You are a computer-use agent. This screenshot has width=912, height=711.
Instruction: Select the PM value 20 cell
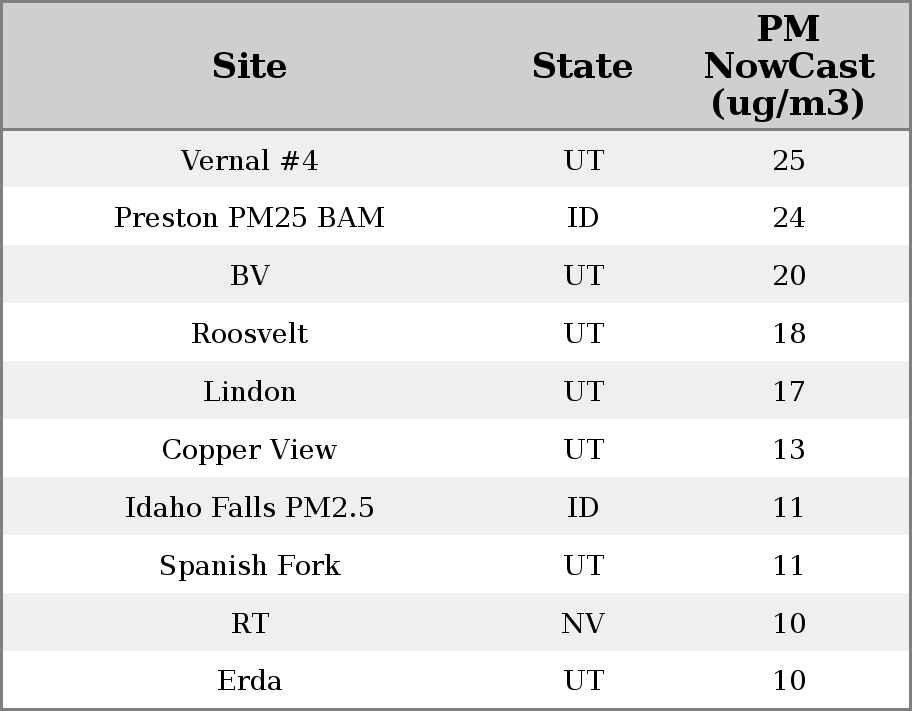789,276
